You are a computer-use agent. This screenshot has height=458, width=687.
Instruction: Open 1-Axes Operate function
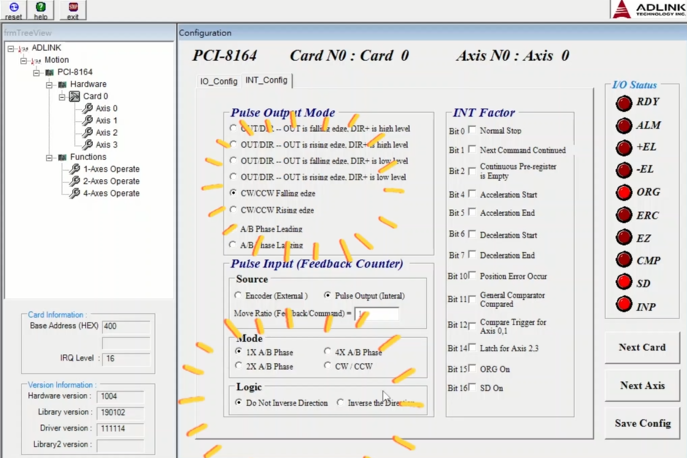[110, 169]
